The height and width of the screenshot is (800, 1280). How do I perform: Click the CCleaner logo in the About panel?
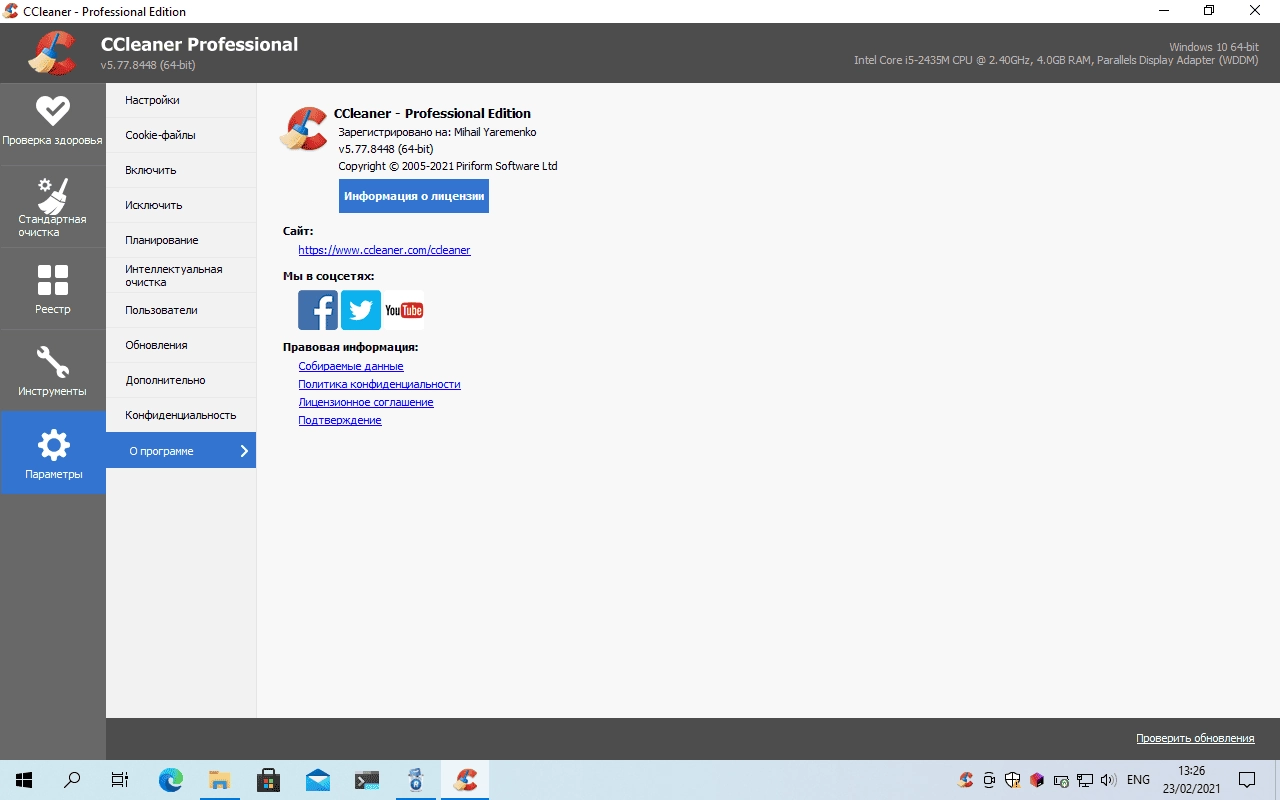point(304,129)
